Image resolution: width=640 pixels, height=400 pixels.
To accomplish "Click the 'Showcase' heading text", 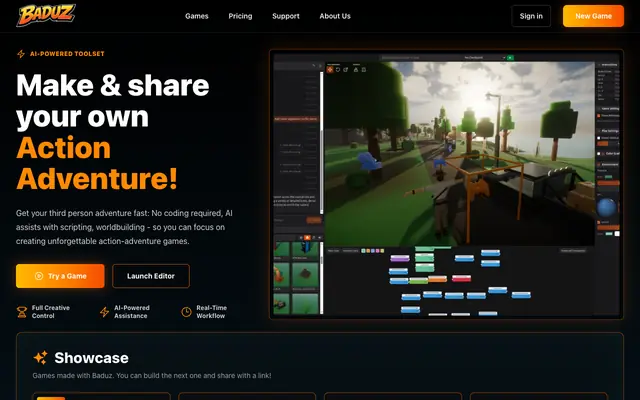I will point(91,358).
